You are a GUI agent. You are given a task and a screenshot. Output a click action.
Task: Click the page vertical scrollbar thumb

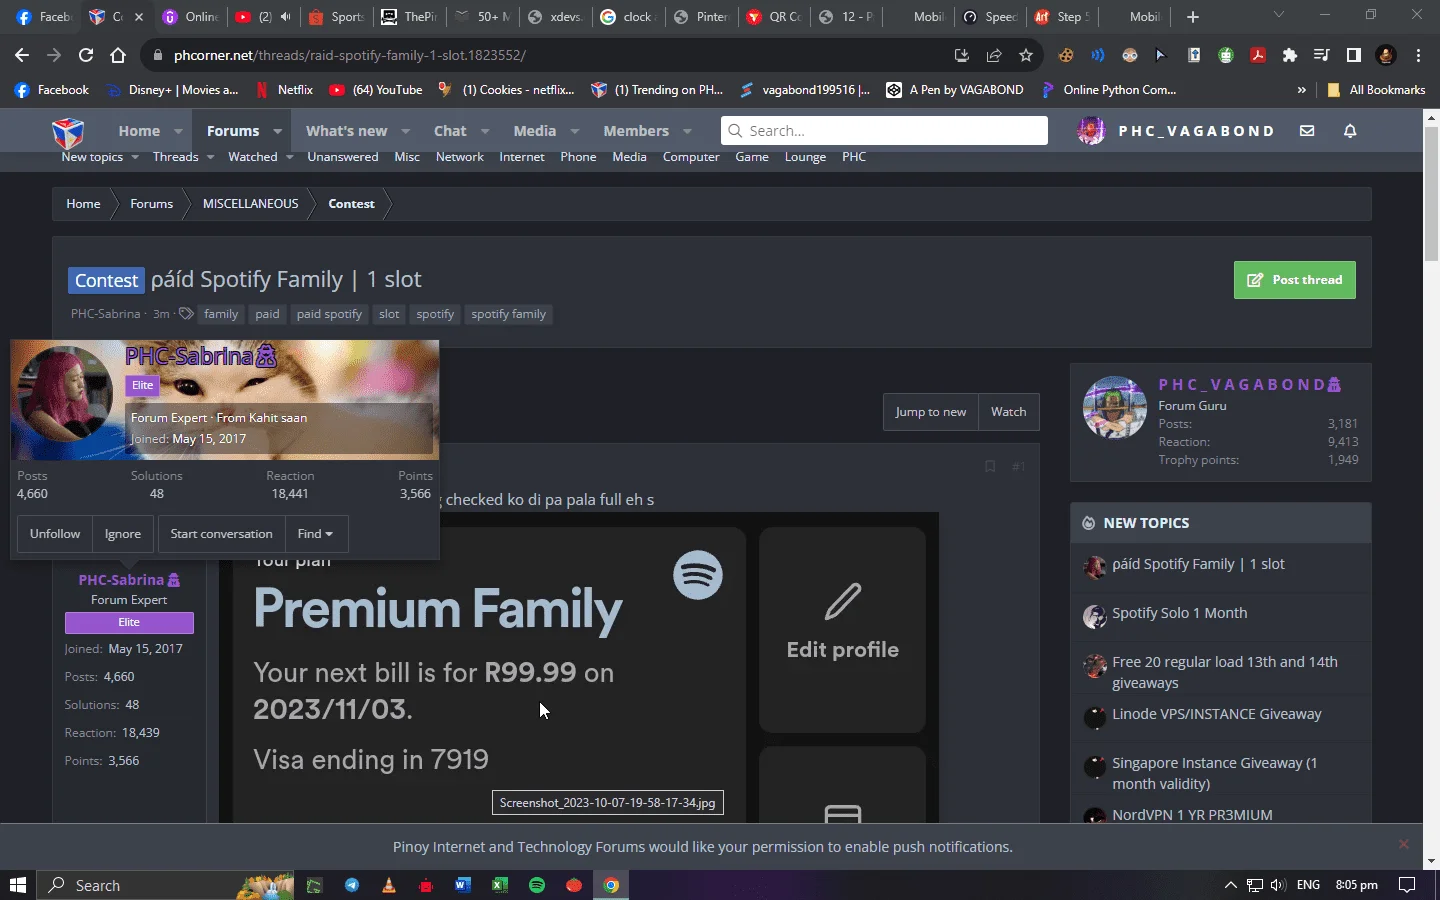tap(1431, 195)
